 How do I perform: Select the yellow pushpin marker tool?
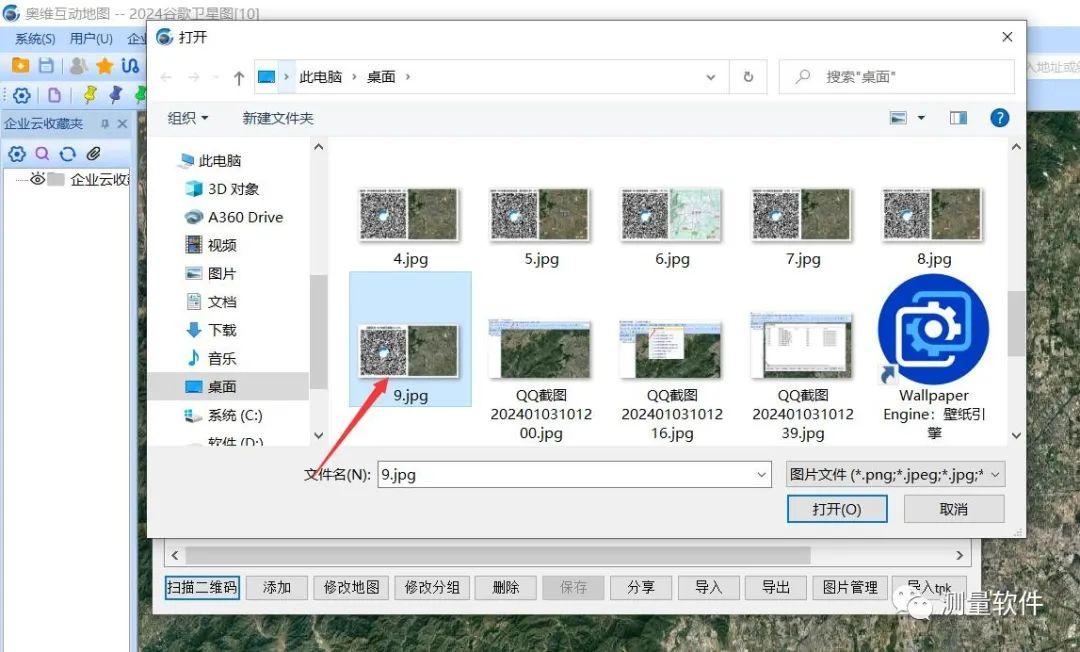pos(88,95)
